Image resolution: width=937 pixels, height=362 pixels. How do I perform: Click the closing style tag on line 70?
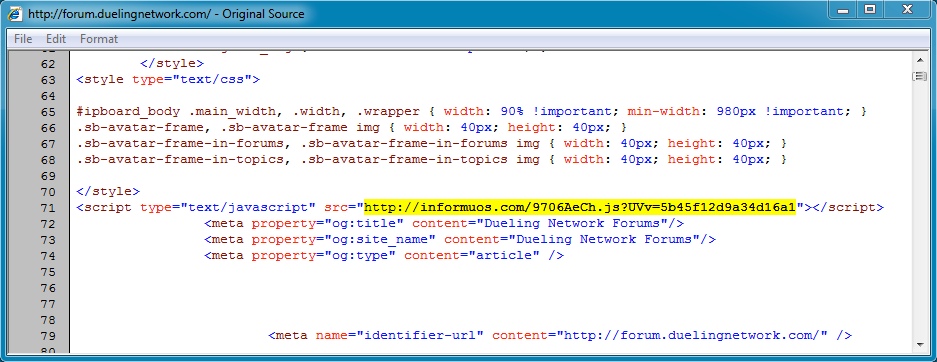(x=108, y=192)
